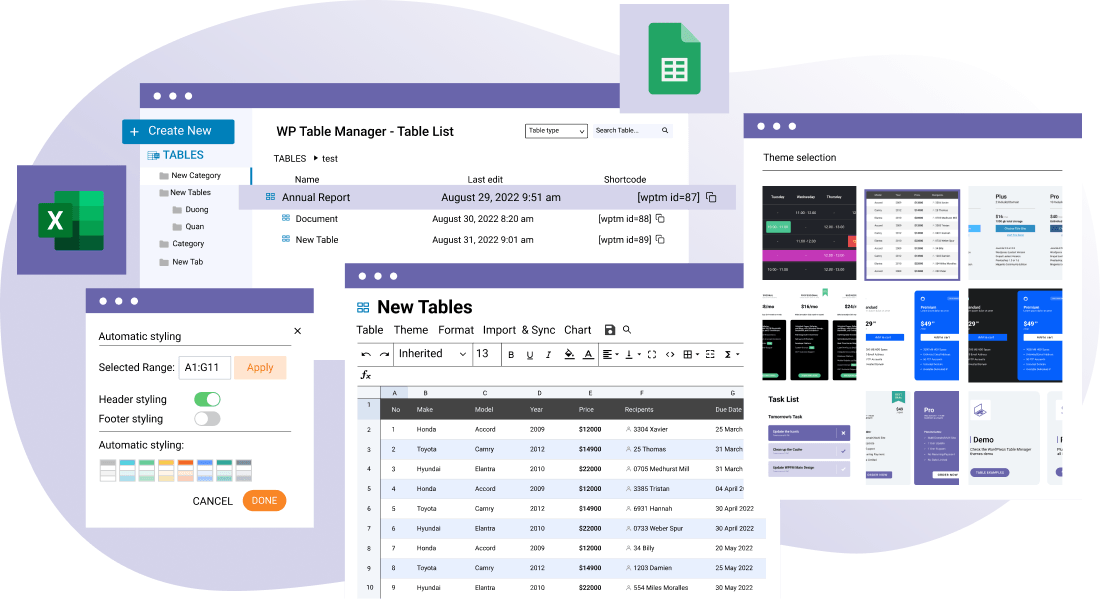Click the save (floppy disk) icon

point(610,330)
